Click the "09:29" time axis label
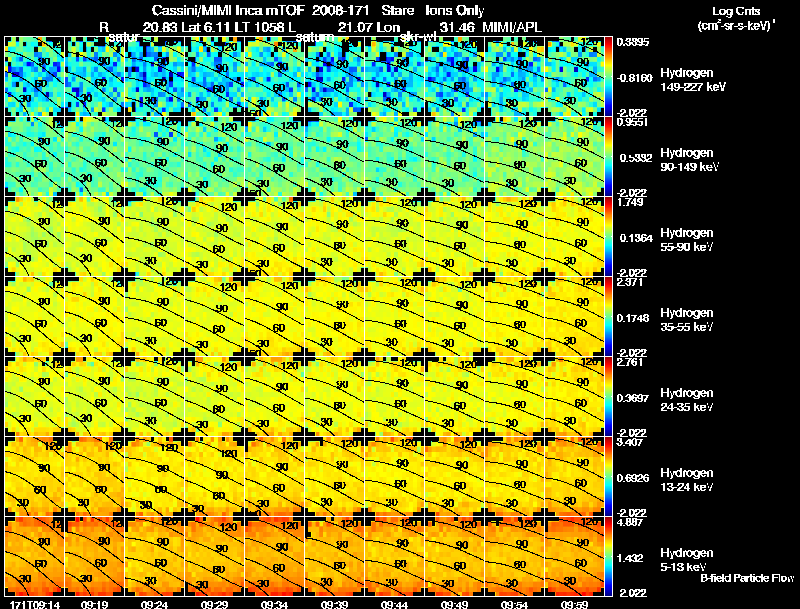This screenshot has height=609, width=800. point(214,604)
